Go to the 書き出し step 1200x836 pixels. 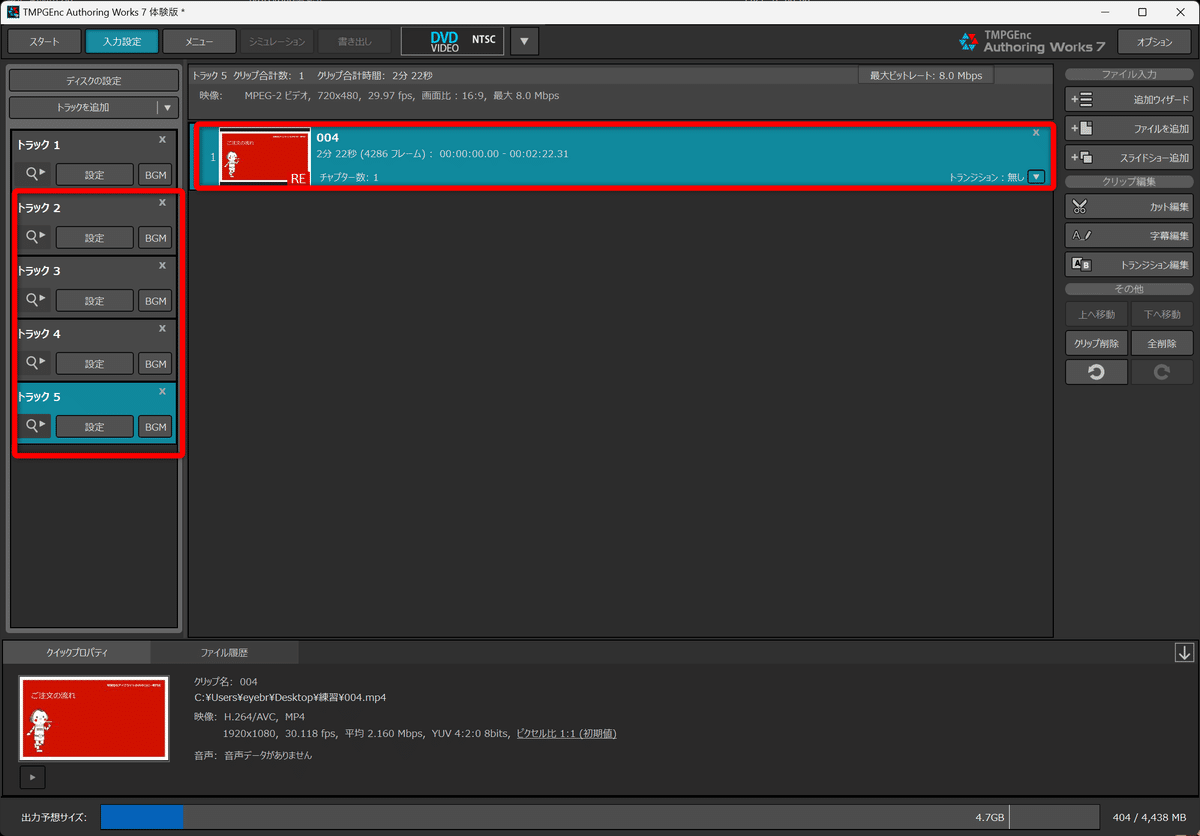point(355,41)
